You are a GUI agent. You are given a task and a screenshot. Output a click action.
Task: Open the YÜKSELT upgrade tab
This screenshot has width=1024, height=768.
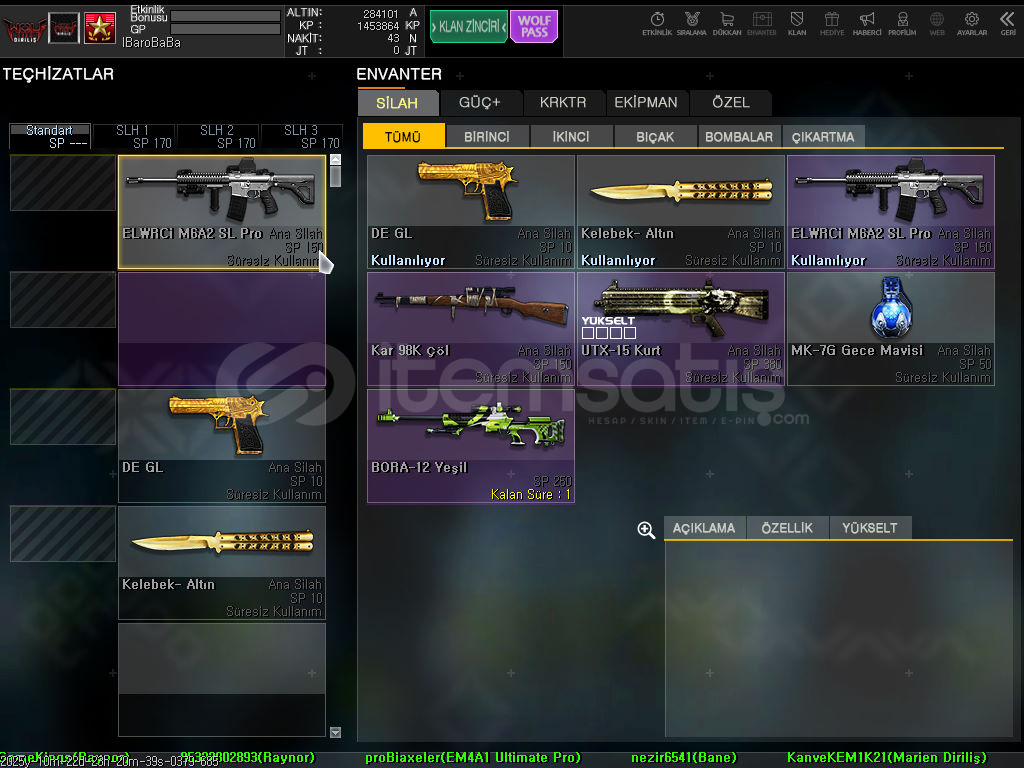point(869,528)
